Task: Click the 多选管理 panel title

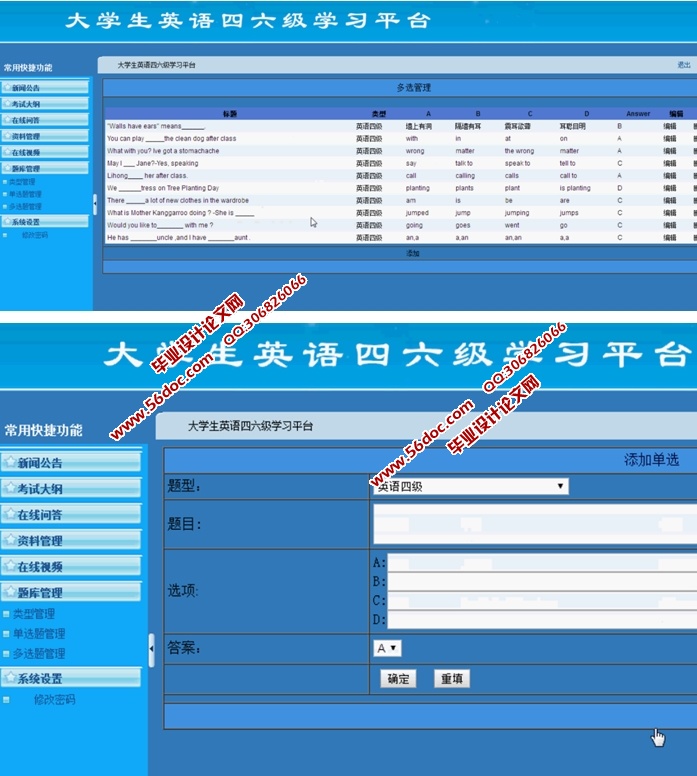Action: point(414,88)
